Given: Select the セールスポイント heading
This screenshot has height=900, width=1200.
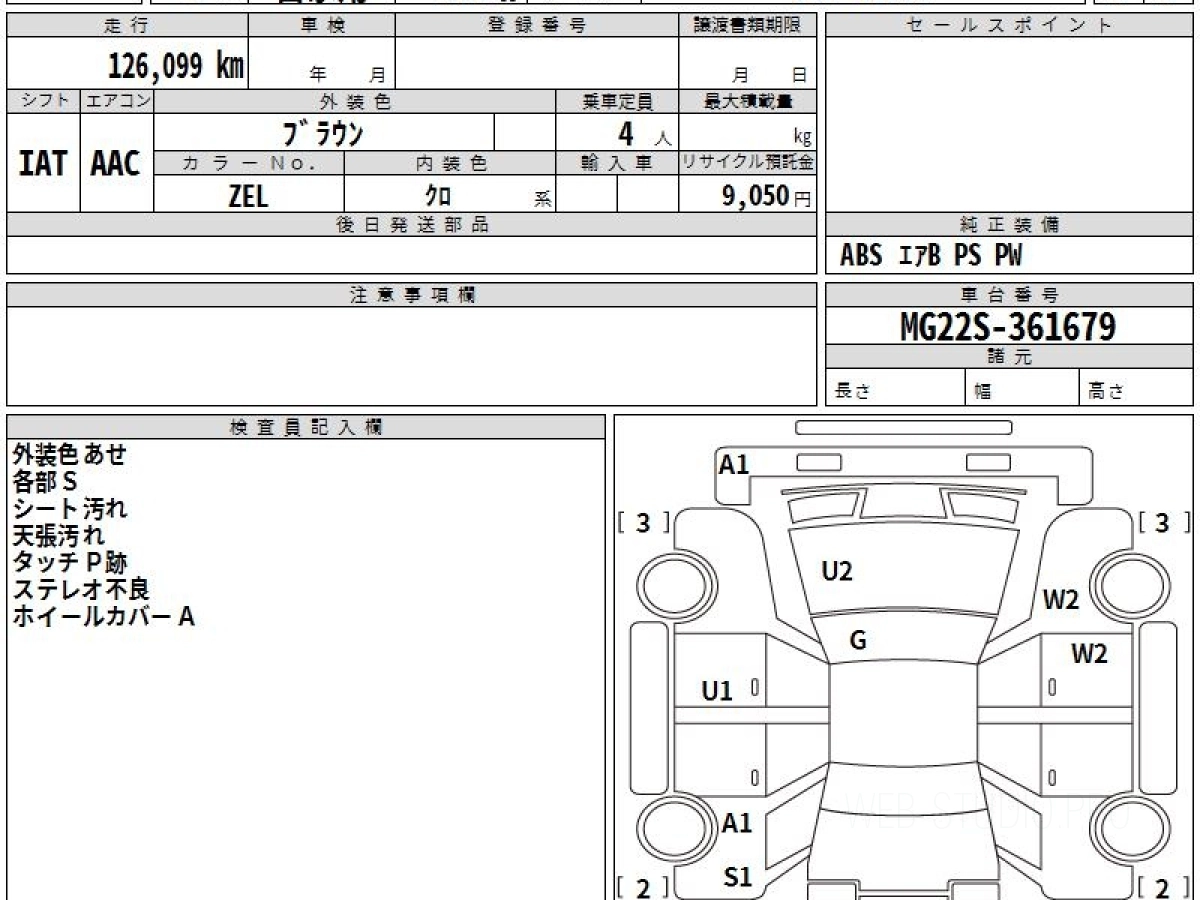Looking at the screenshot, I should point(1009,26).
